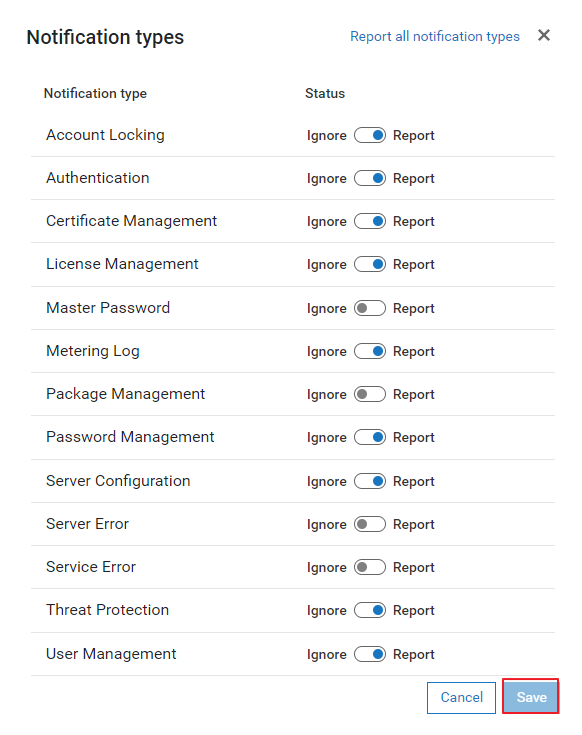Screen dimensions: 582x735
Task: Switch off Threat Protection reporting
Action: pos(370,610)
